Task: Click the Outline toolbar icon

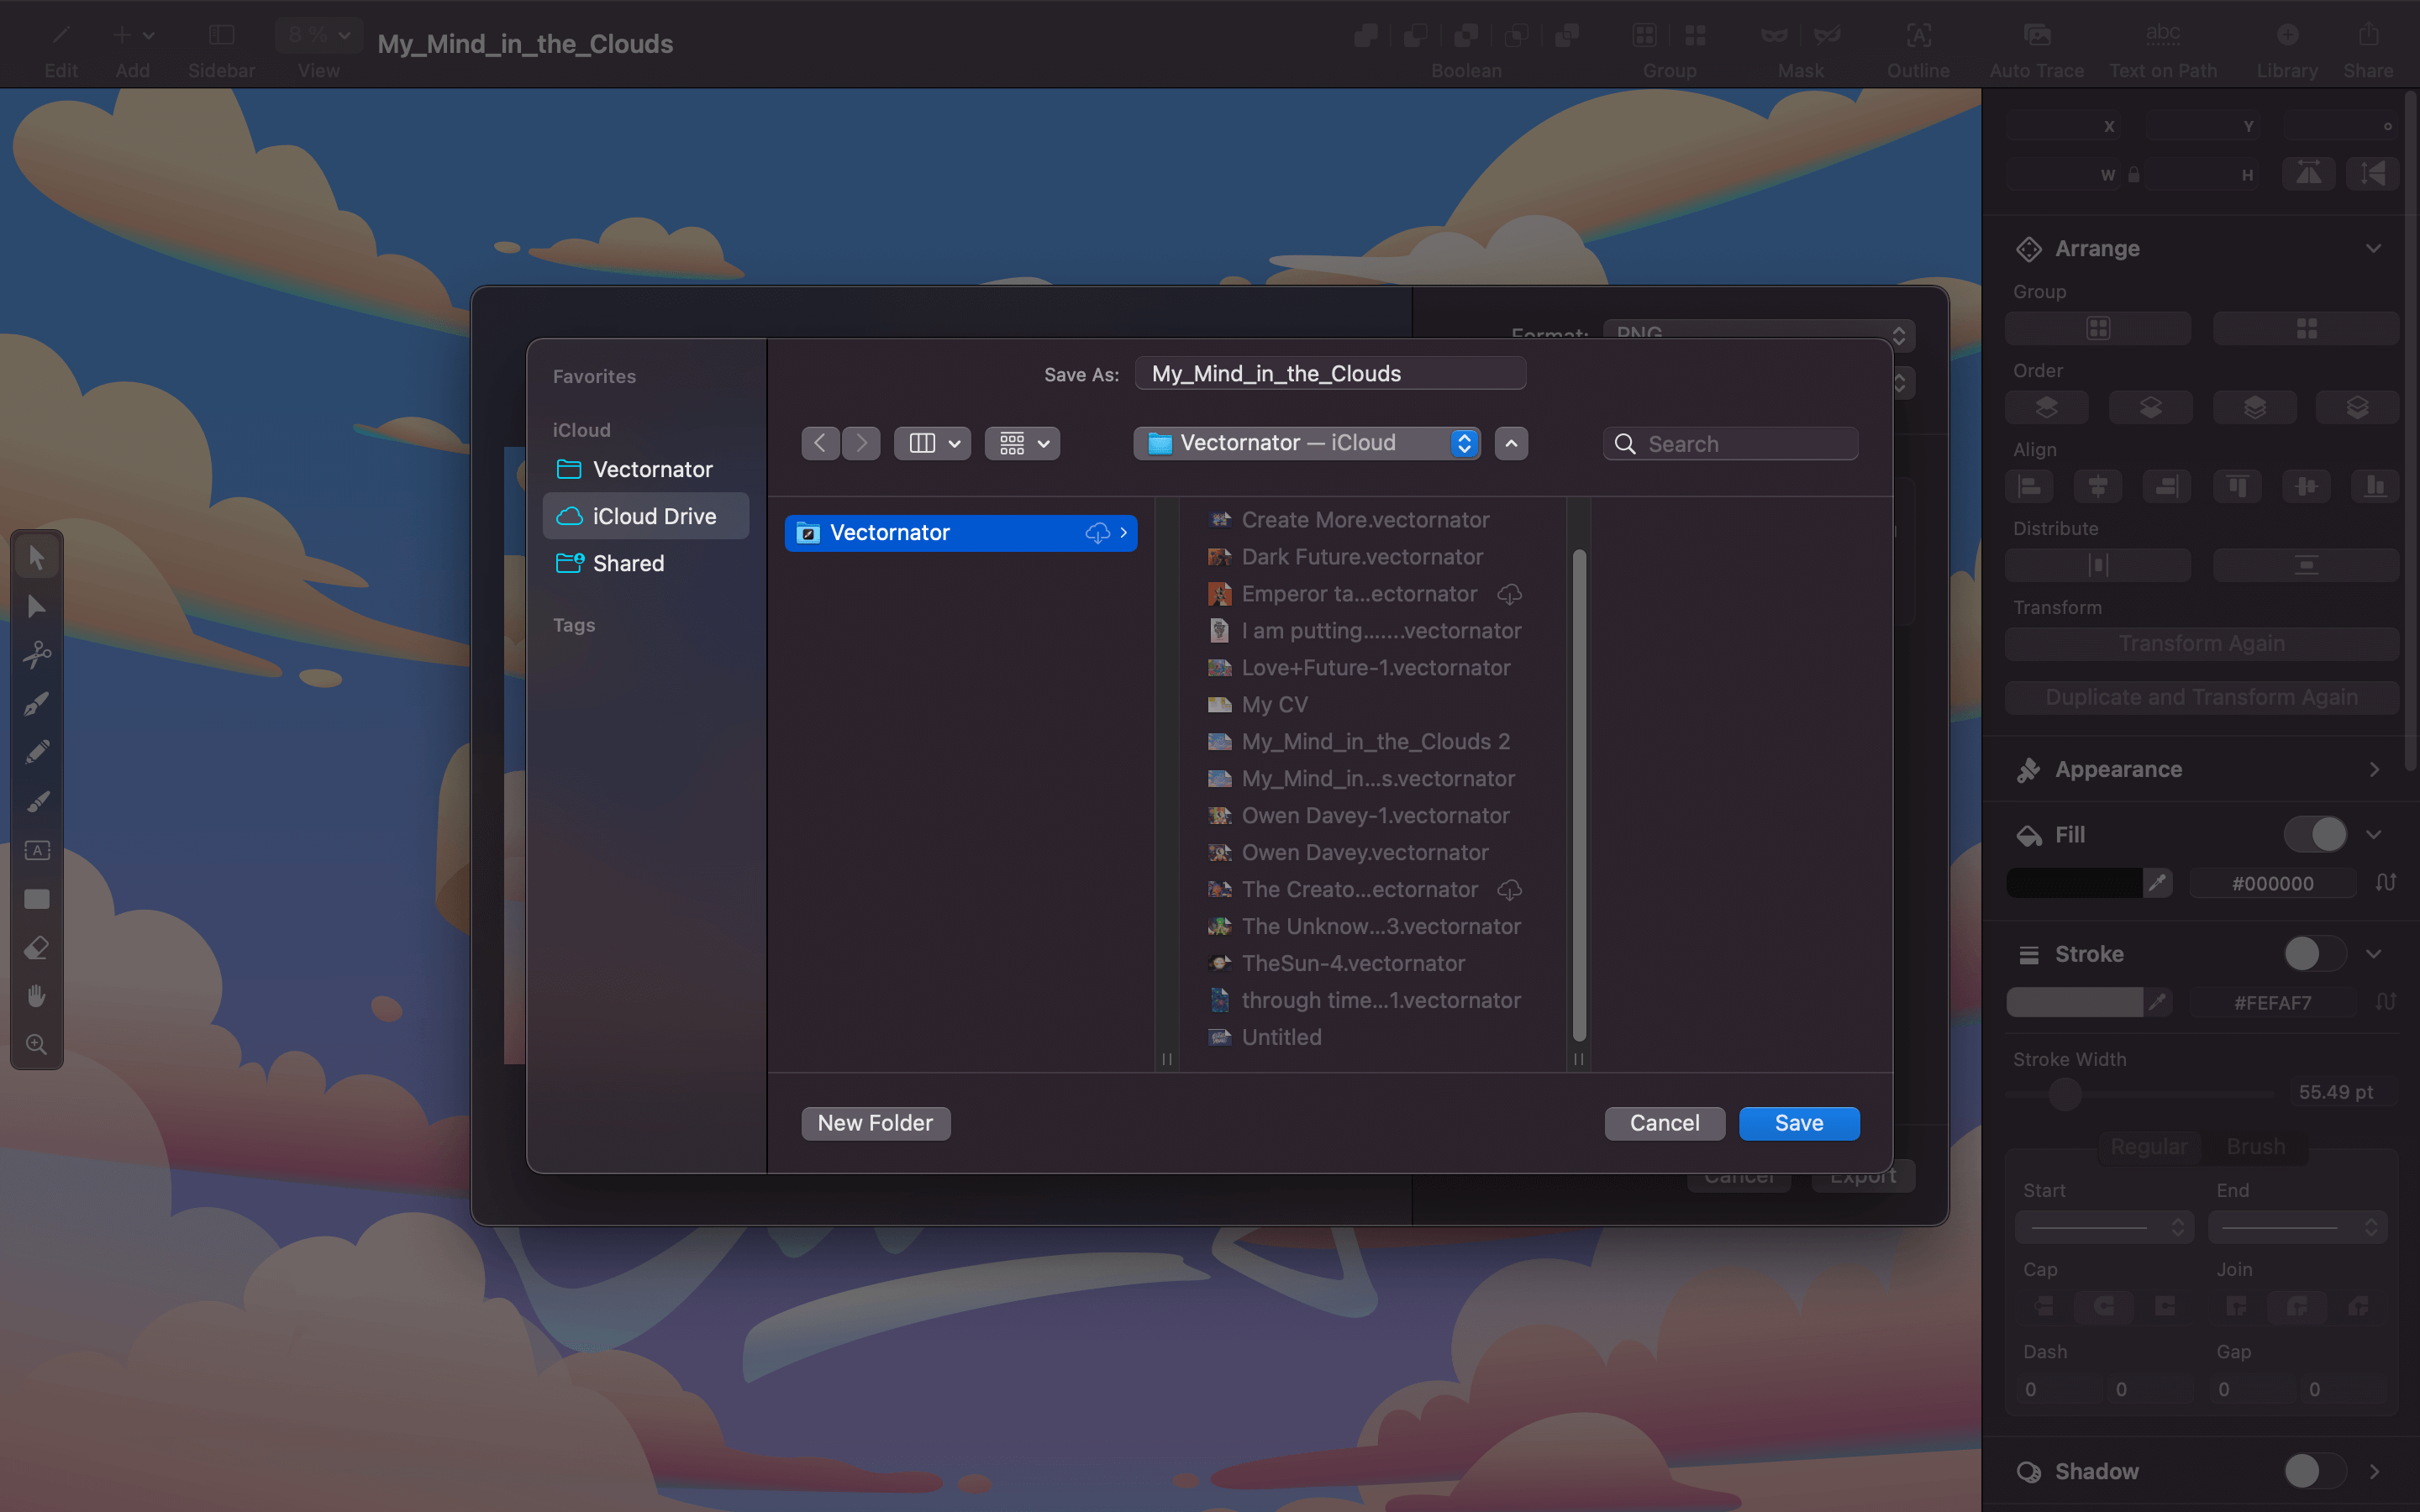Action: [x=1918, y=36]
